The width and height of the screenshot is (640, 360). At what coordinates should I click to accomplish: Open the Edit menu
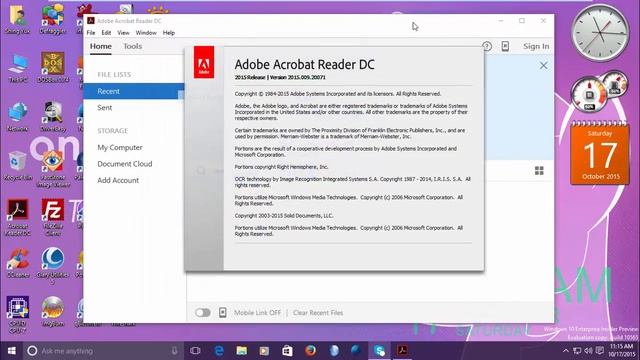pyautogui.click(x=106, y=33)
